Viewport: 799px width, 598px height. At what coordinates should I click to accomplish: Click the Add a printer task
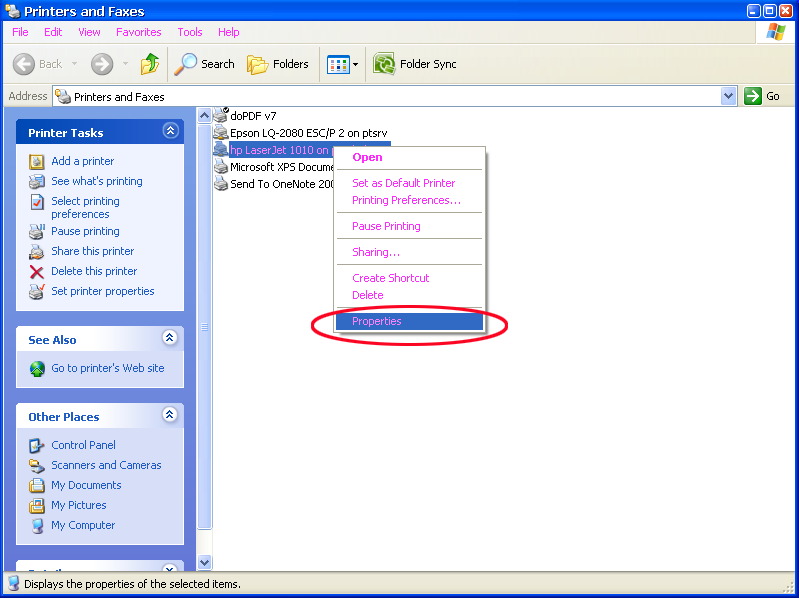tap(82, 161)
